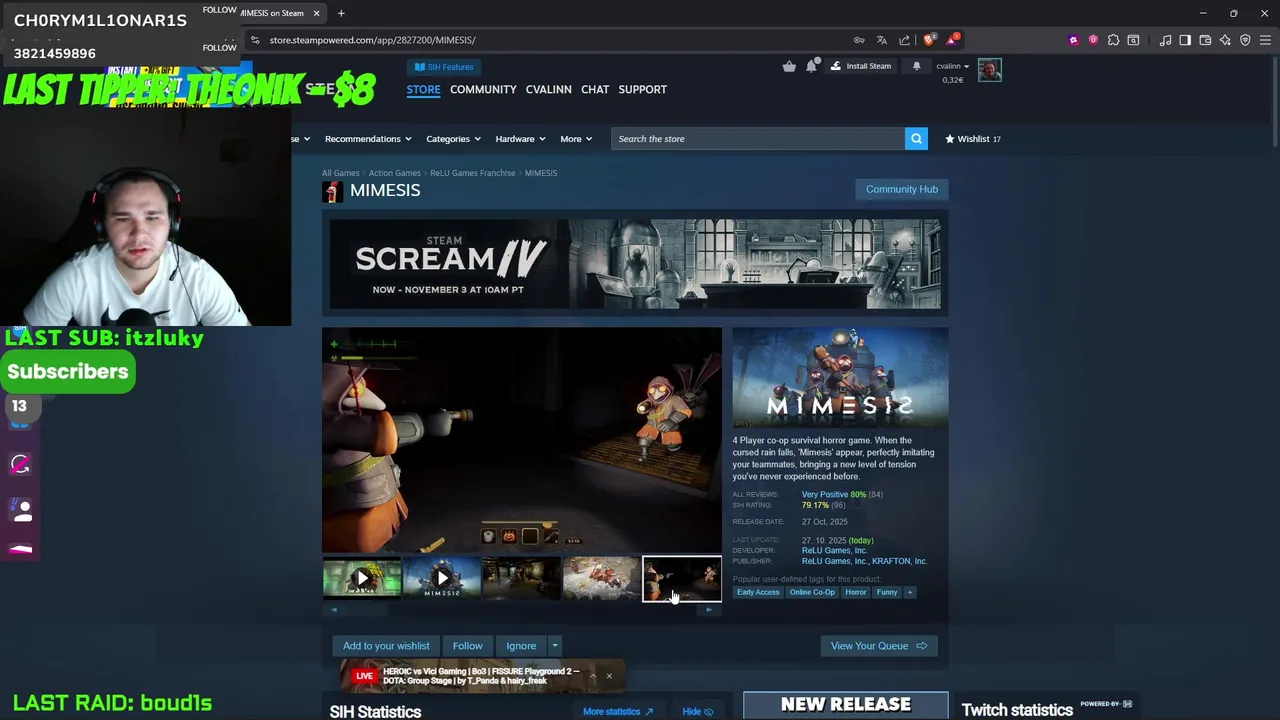Hide the SIH Statistics section
The height and width of the screenshot is (720, 1280).
(697, 712)
